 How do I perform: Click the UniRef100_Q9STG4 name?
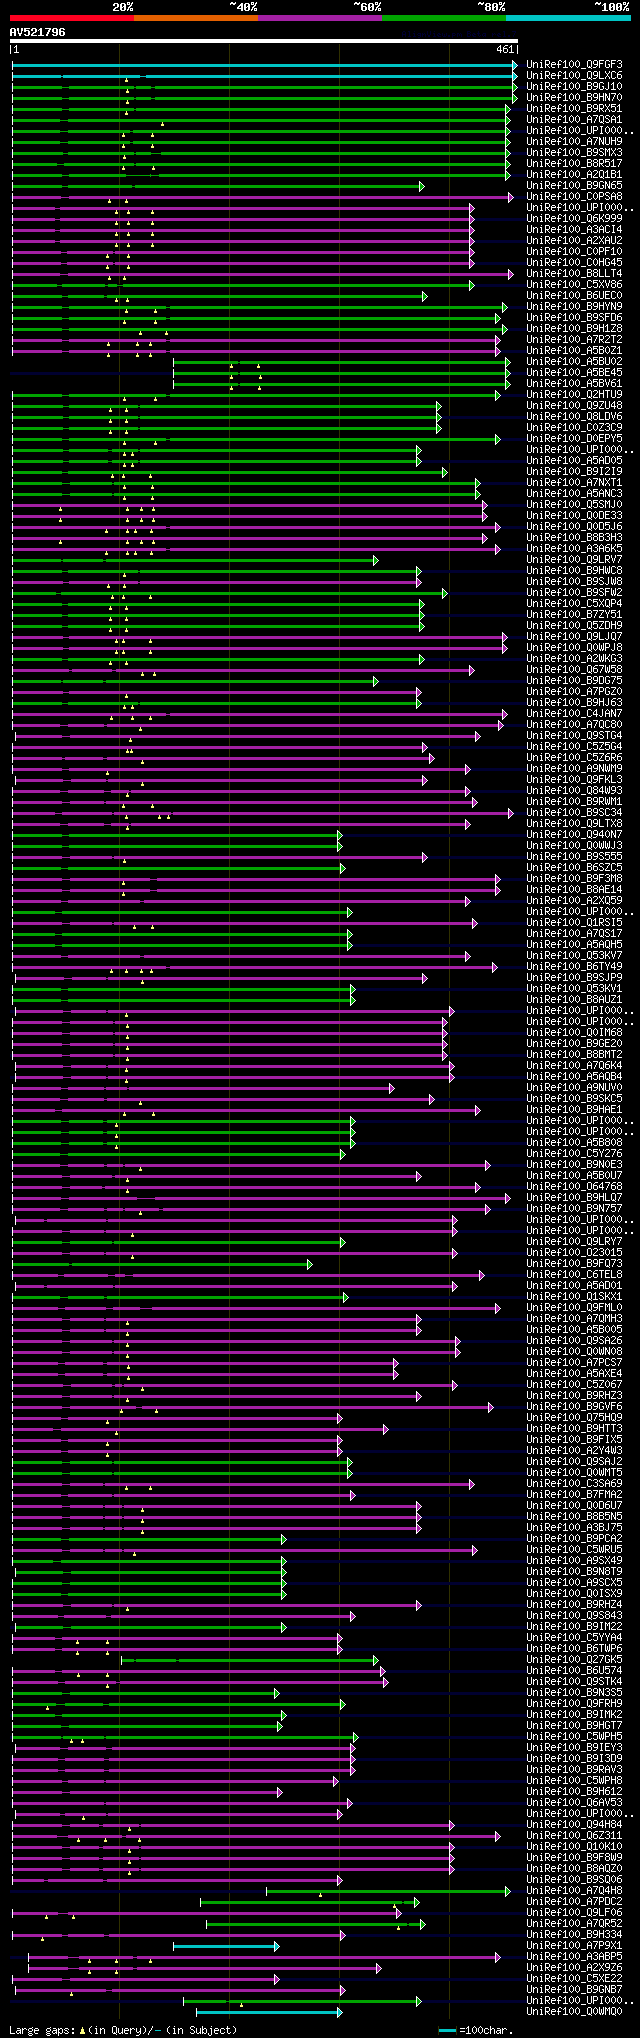[x=574, y=736]
